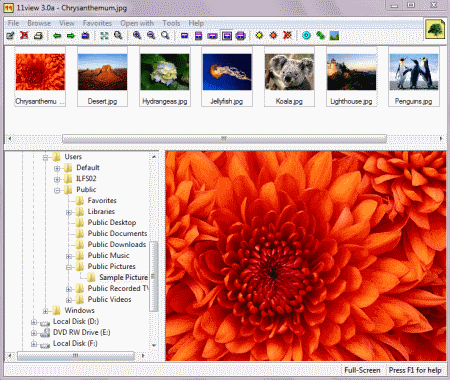Select the highlighted fourth fit-mode icon
The width and height of the screenshot is (450, 380).
(227, 35)
